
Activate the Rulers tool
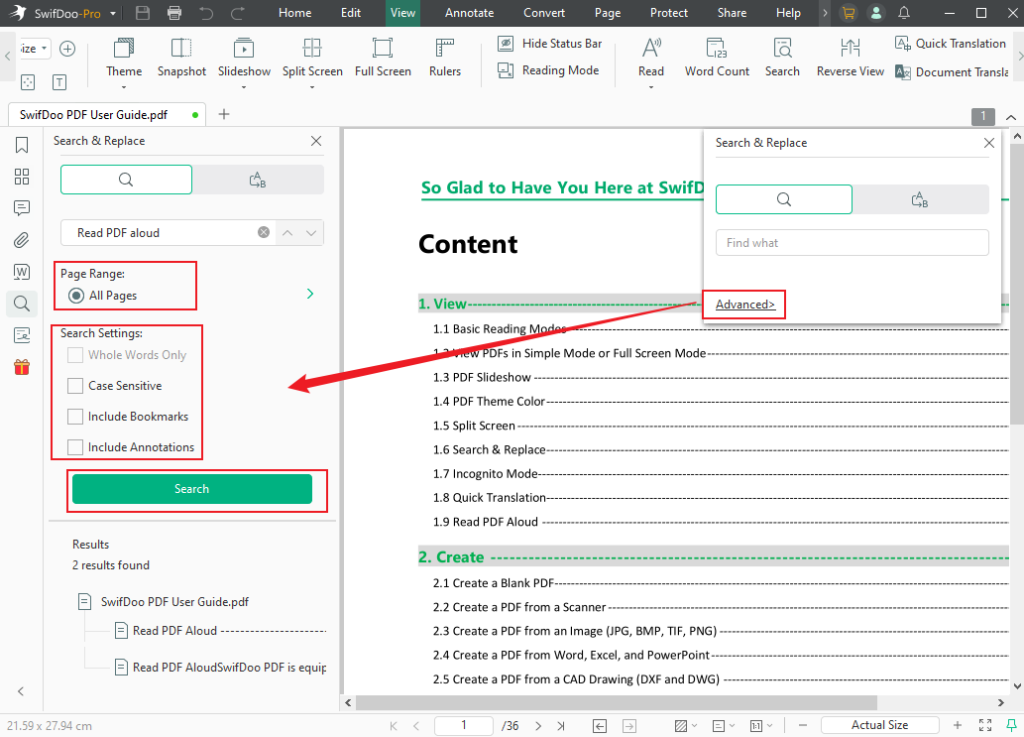tap(444, 57)
